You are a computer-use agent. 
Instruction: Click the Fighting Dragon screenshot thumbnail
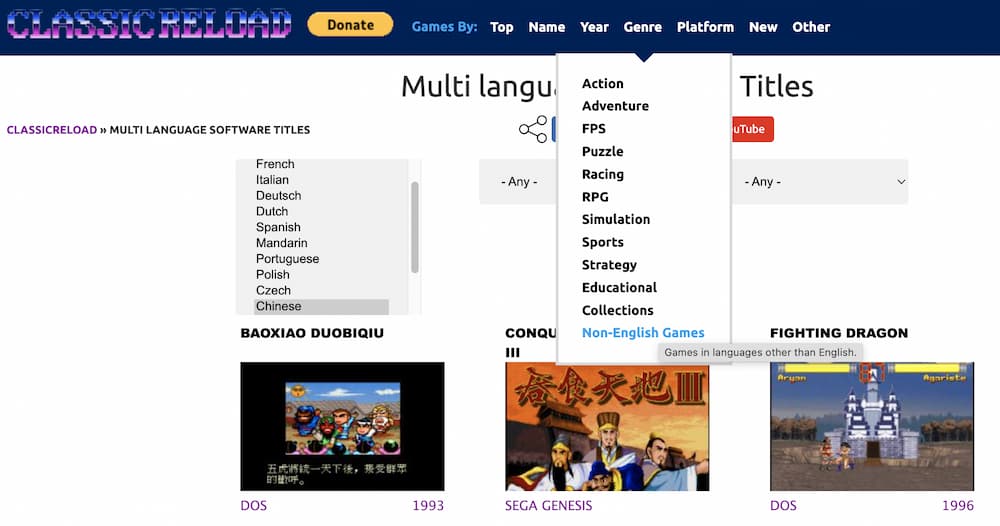click(x=872, y=427)
